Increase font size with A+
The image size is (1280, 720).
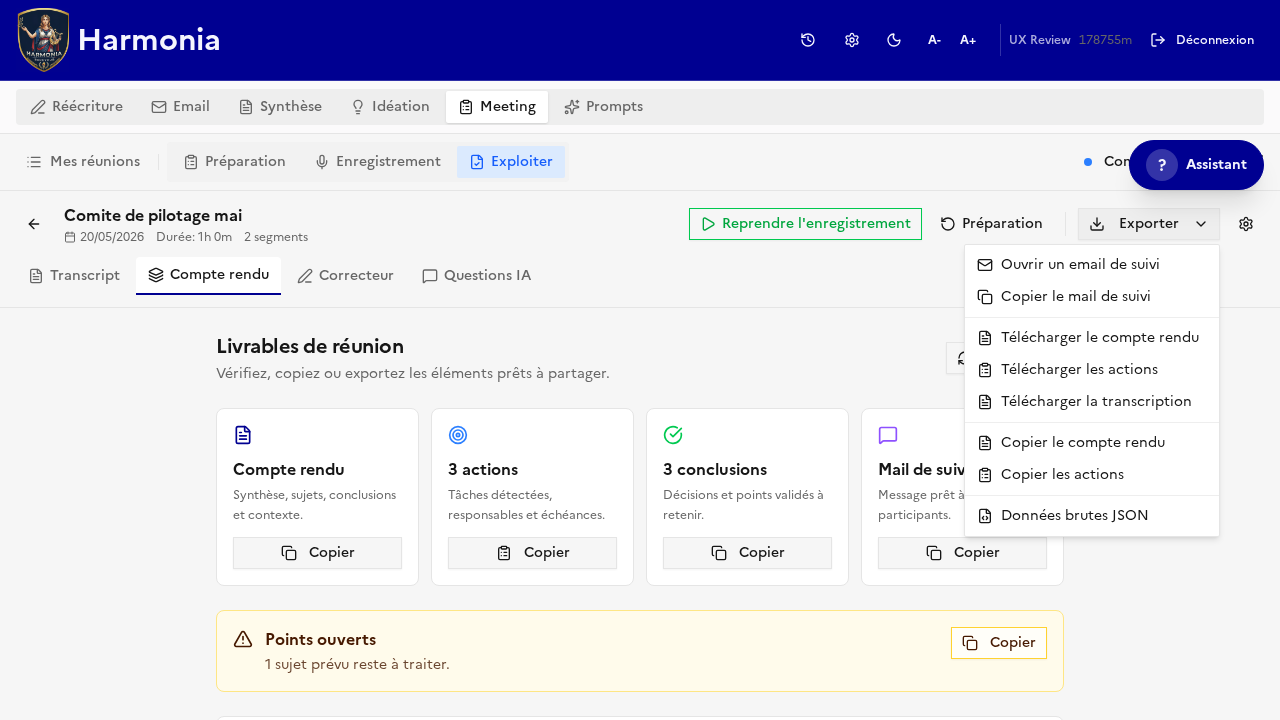968,40
